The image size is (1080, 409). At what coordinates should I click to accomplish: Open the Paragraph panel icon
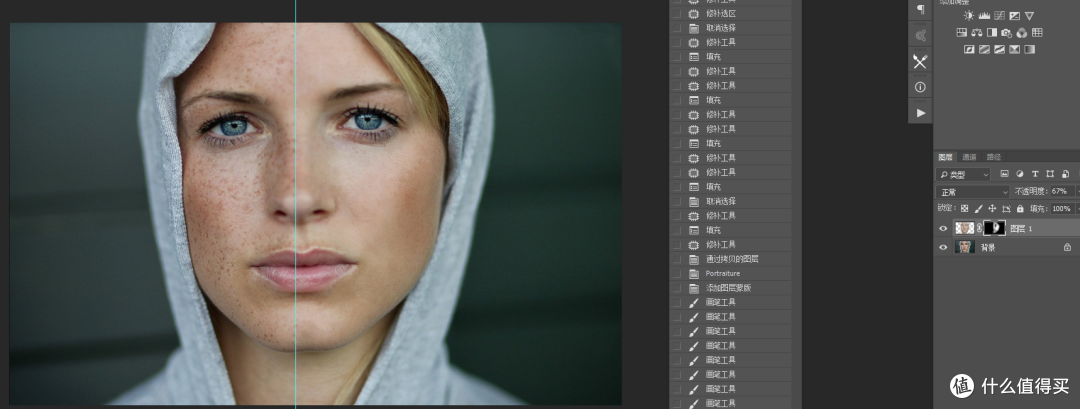point(920,9)
